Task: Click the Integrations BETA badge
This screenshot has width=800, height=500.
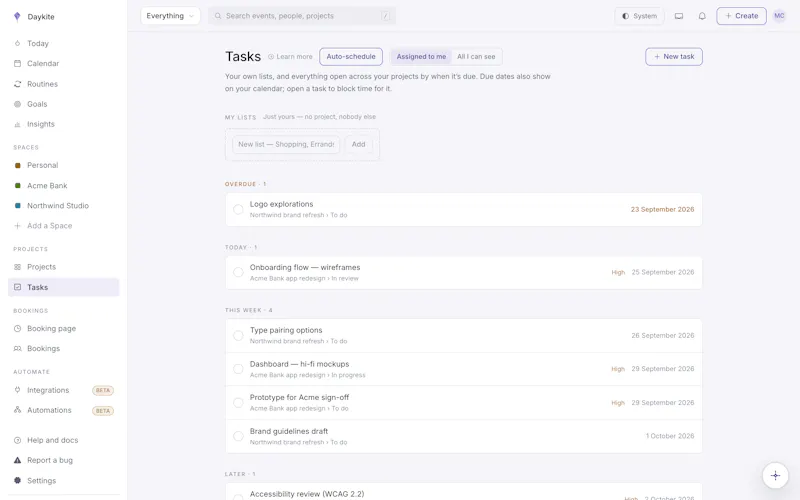Action: click(103, 390)
